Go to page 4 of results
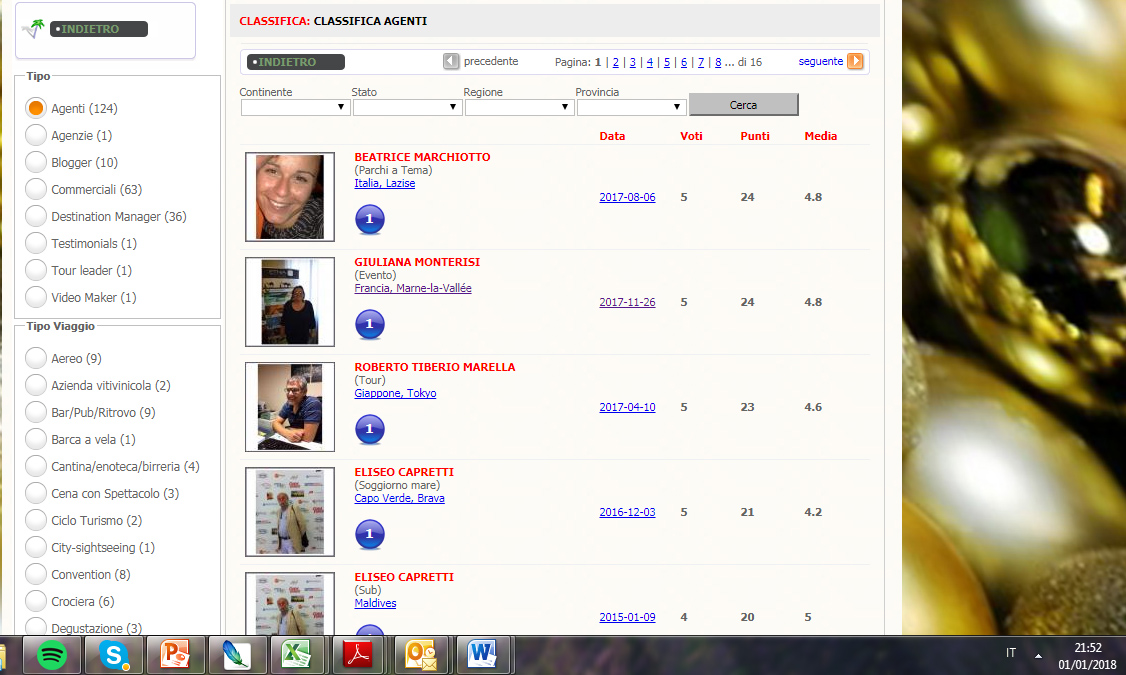 tap(650, 62)
